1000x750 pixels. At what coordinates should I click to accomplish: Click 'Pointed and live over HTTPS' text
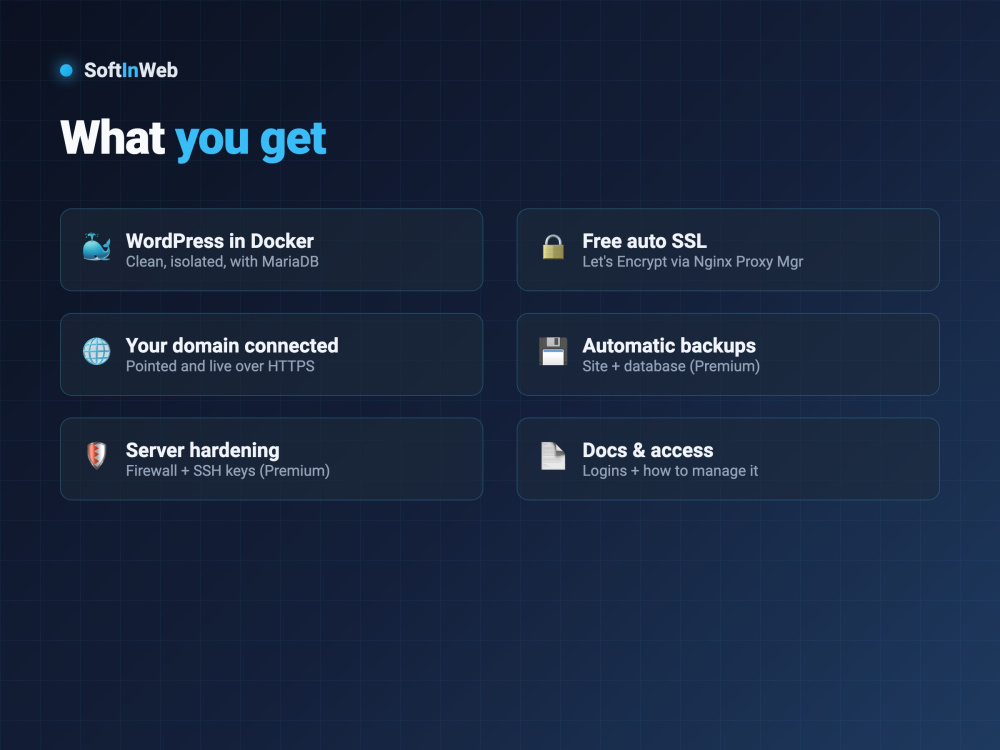(x=220, y=366)
